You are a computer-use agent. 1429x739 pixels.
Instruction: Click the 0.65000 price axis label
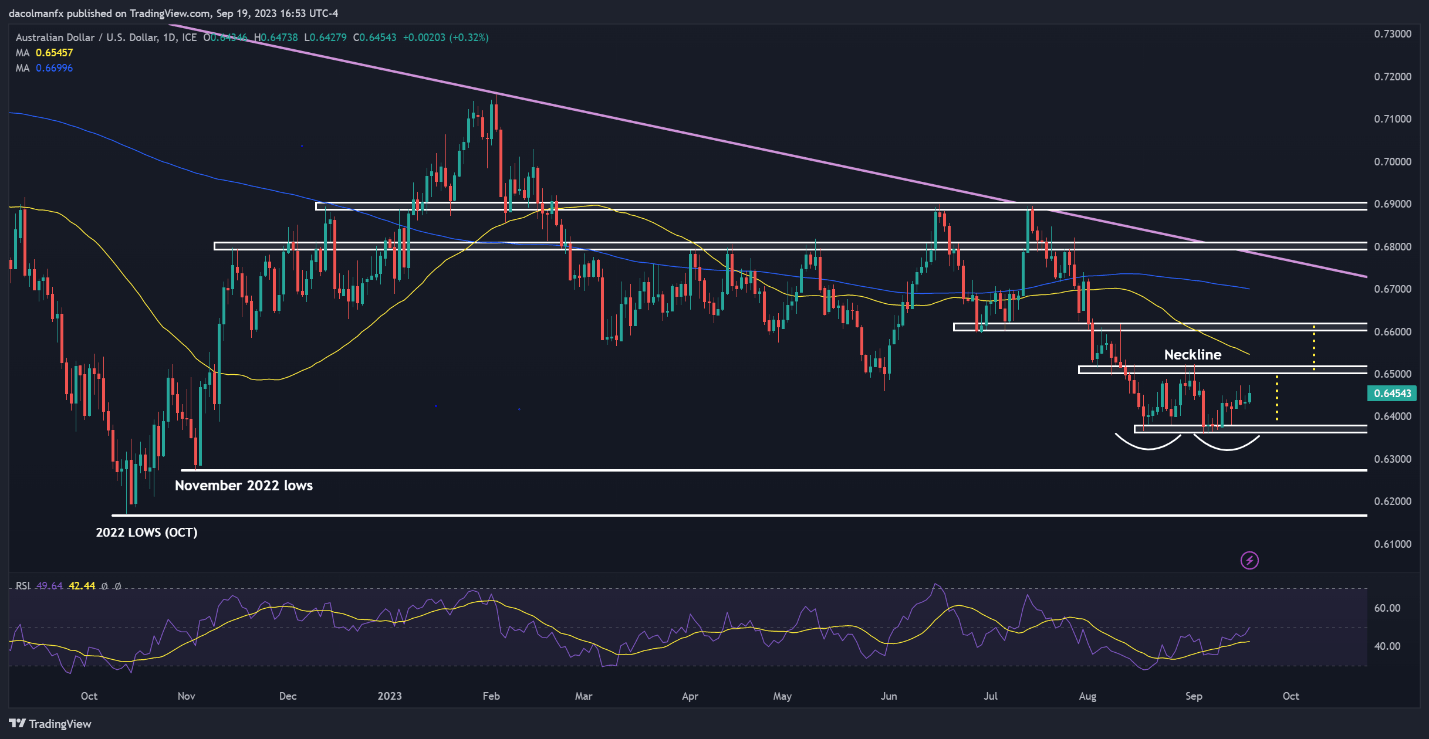pyautogui.click(x=1392, y=374)
